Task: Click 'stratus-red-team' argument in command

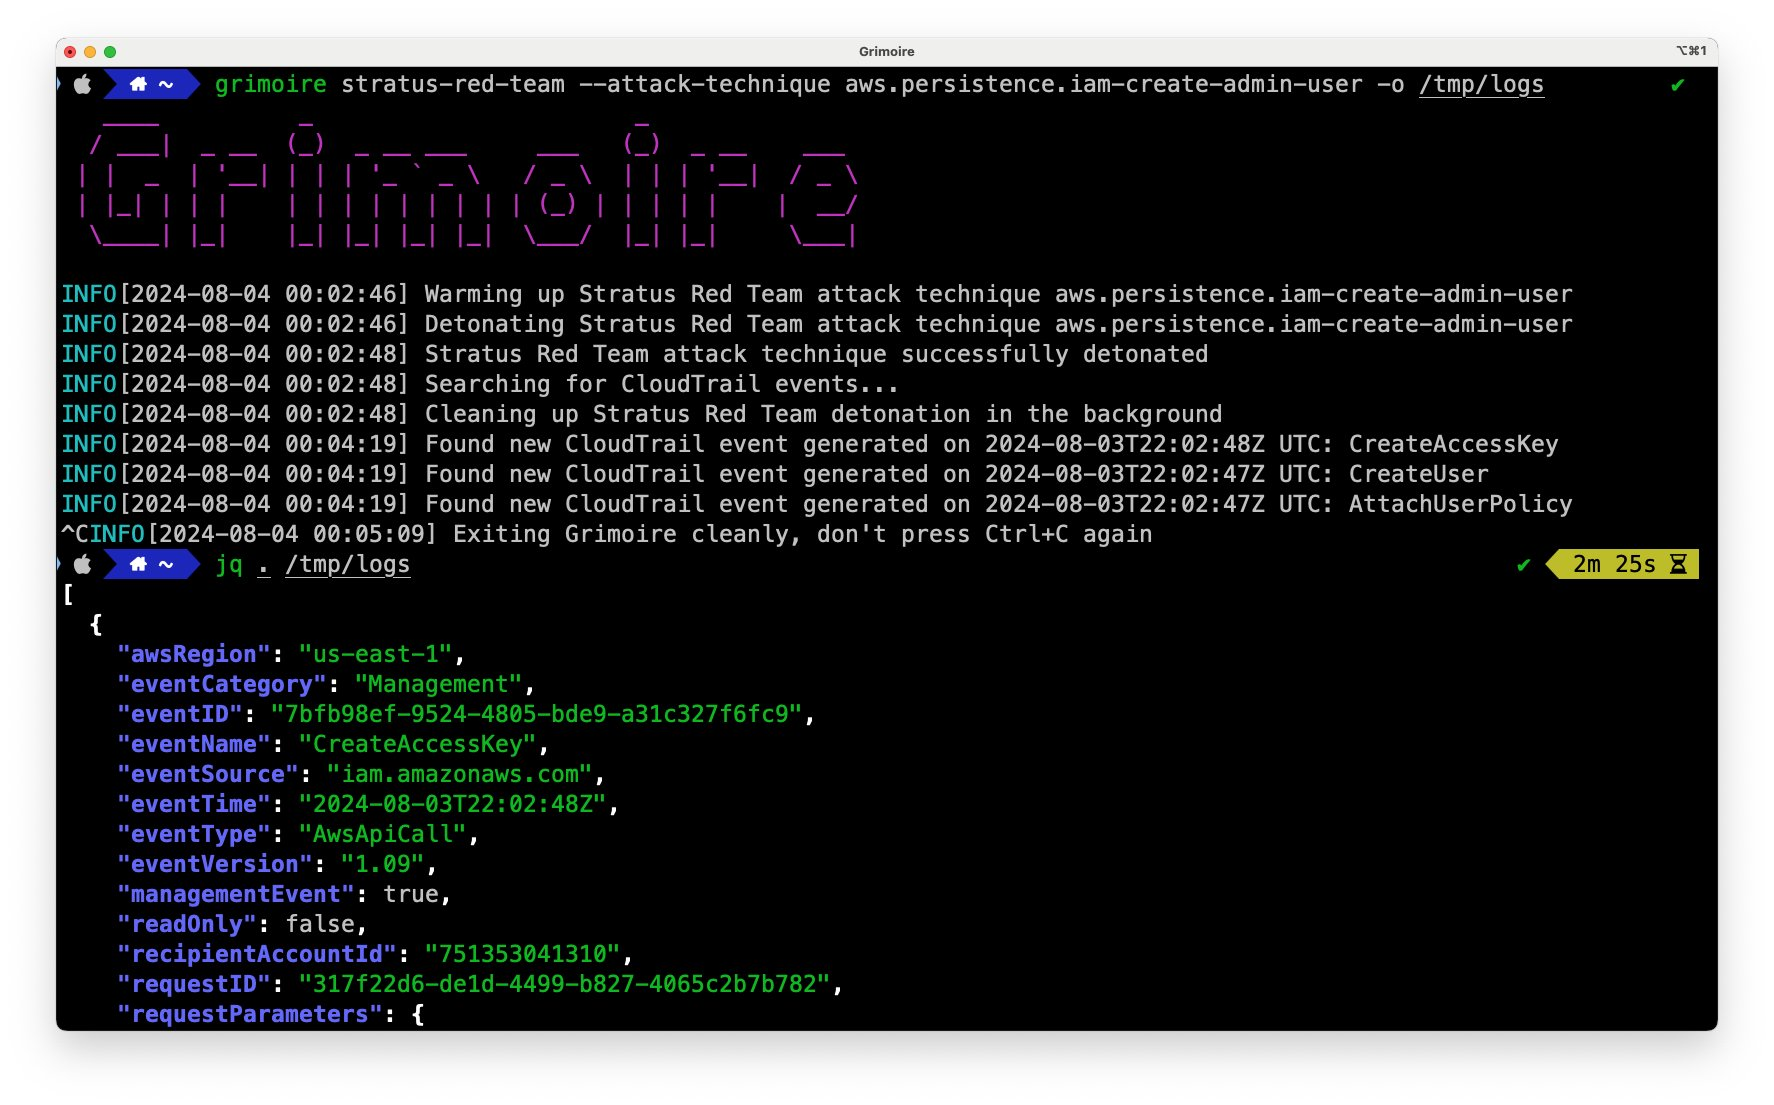Action: click(453, 85)
